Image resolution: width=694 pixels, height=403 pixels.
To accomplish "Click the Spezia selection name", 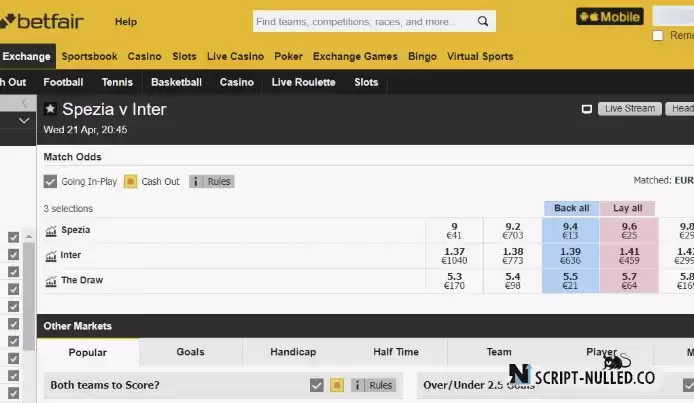I will pos(76,230).
